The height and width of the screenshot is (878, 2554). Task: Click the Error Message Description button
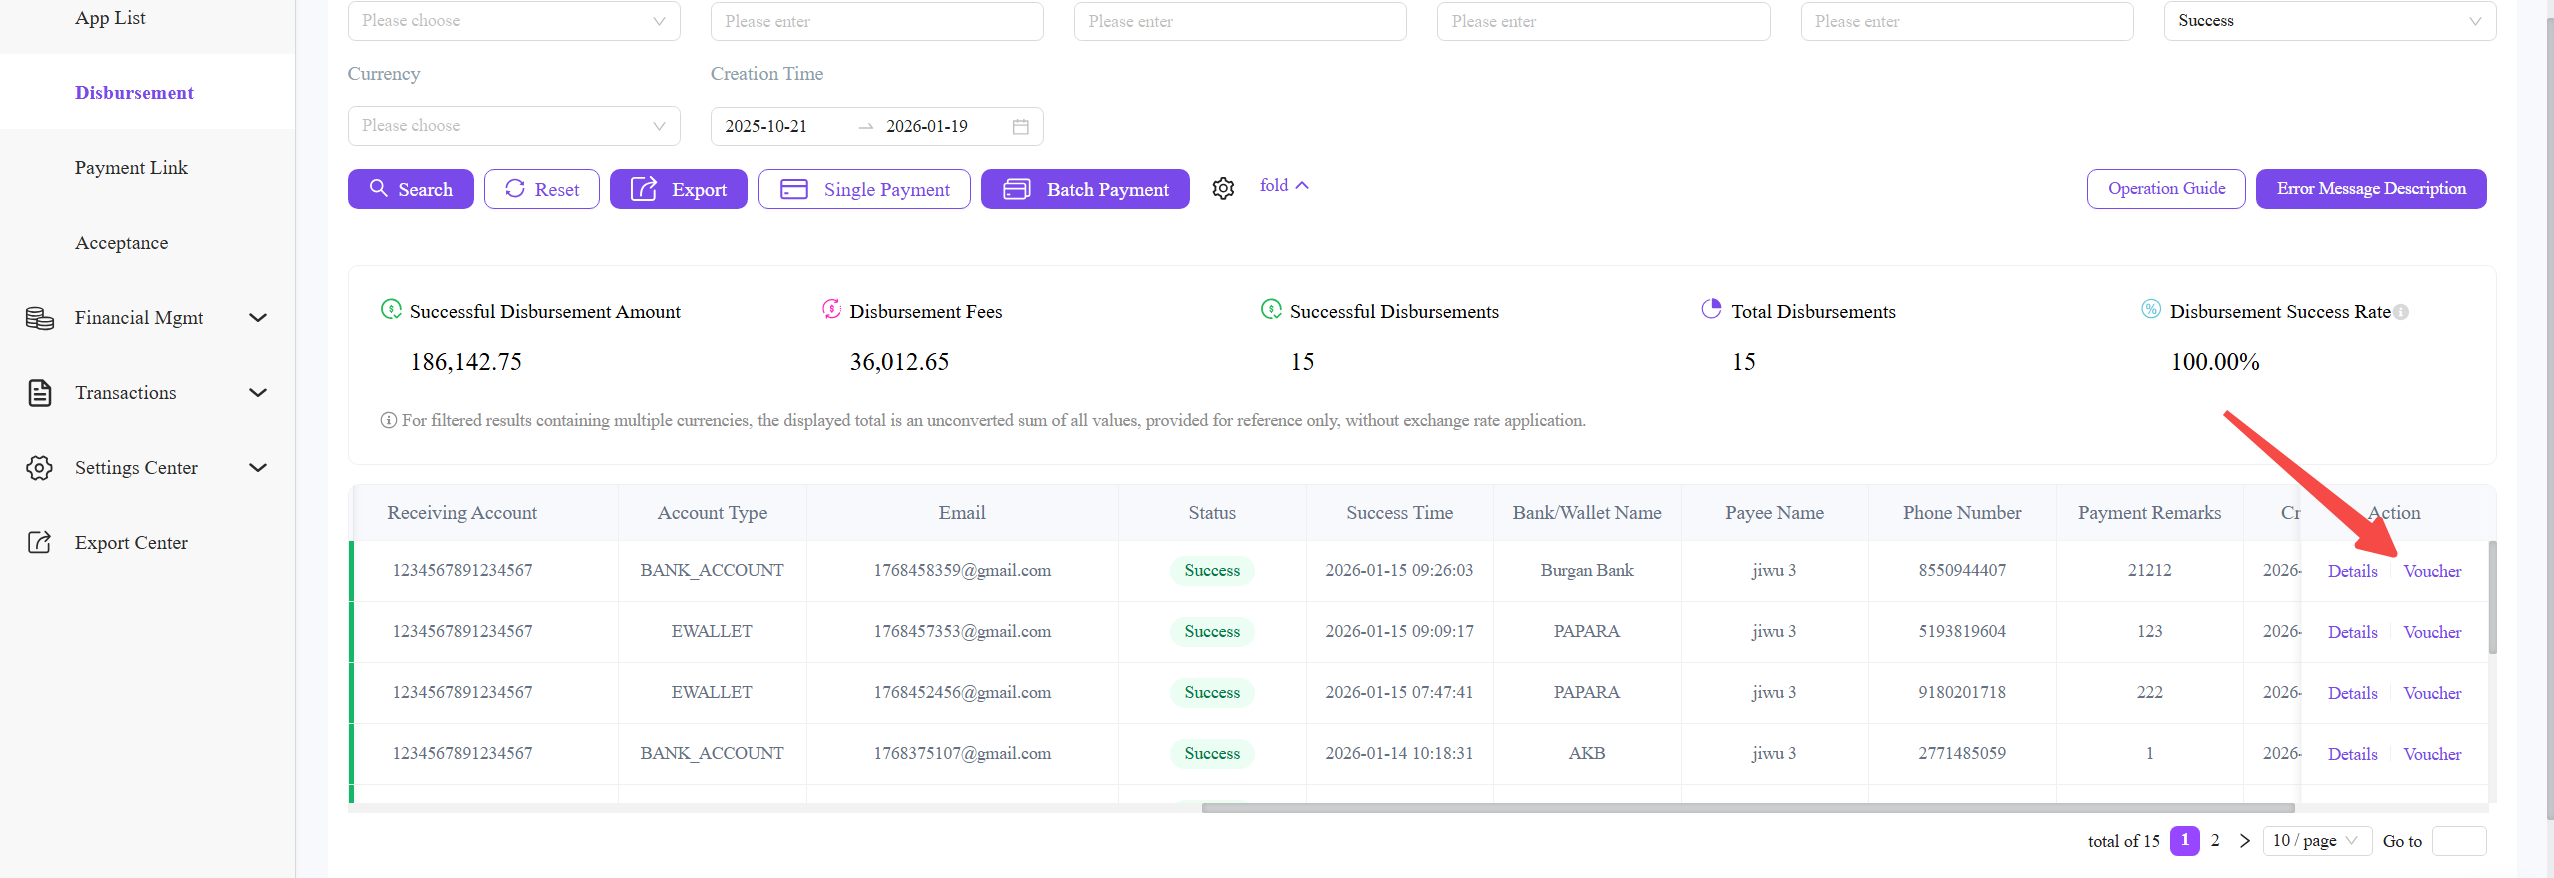2370,189
